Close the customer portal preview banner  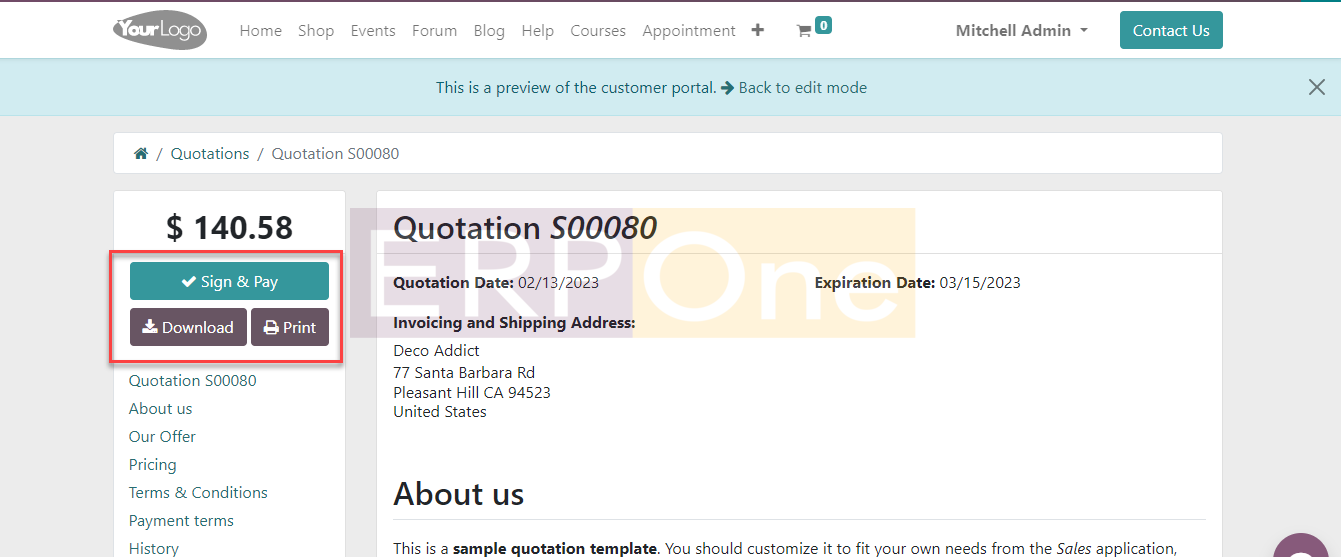point(1316,87)
